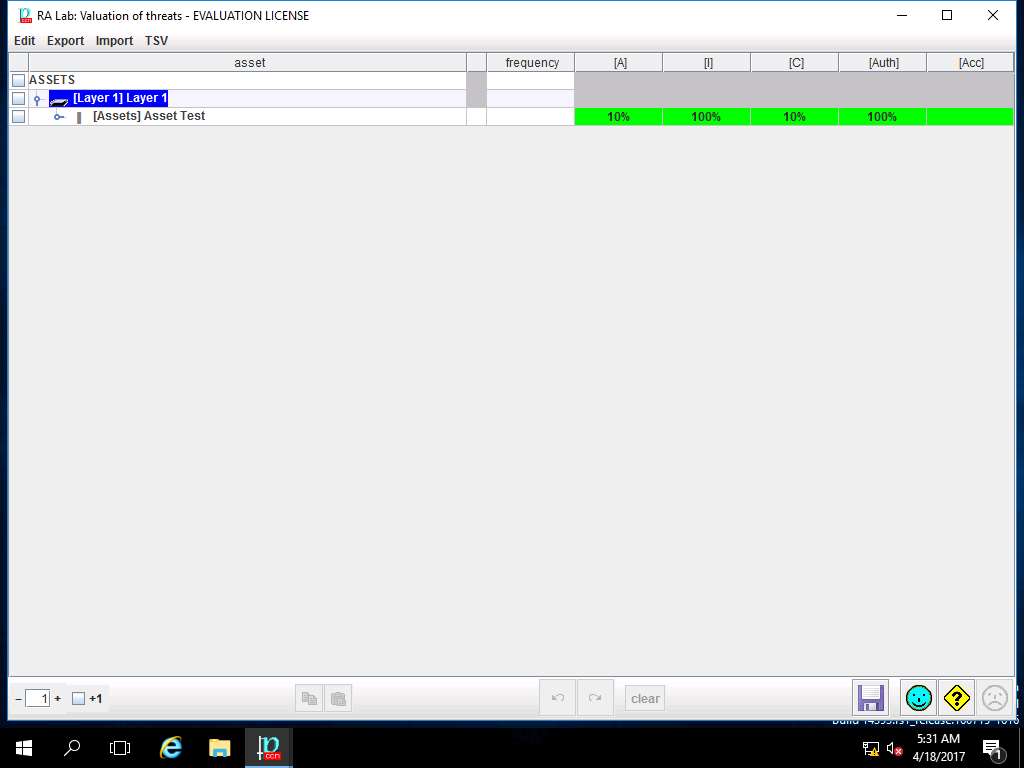Click the Asset Test asset icon
This screenshot has width=1024, height=768.
point(79,118)
